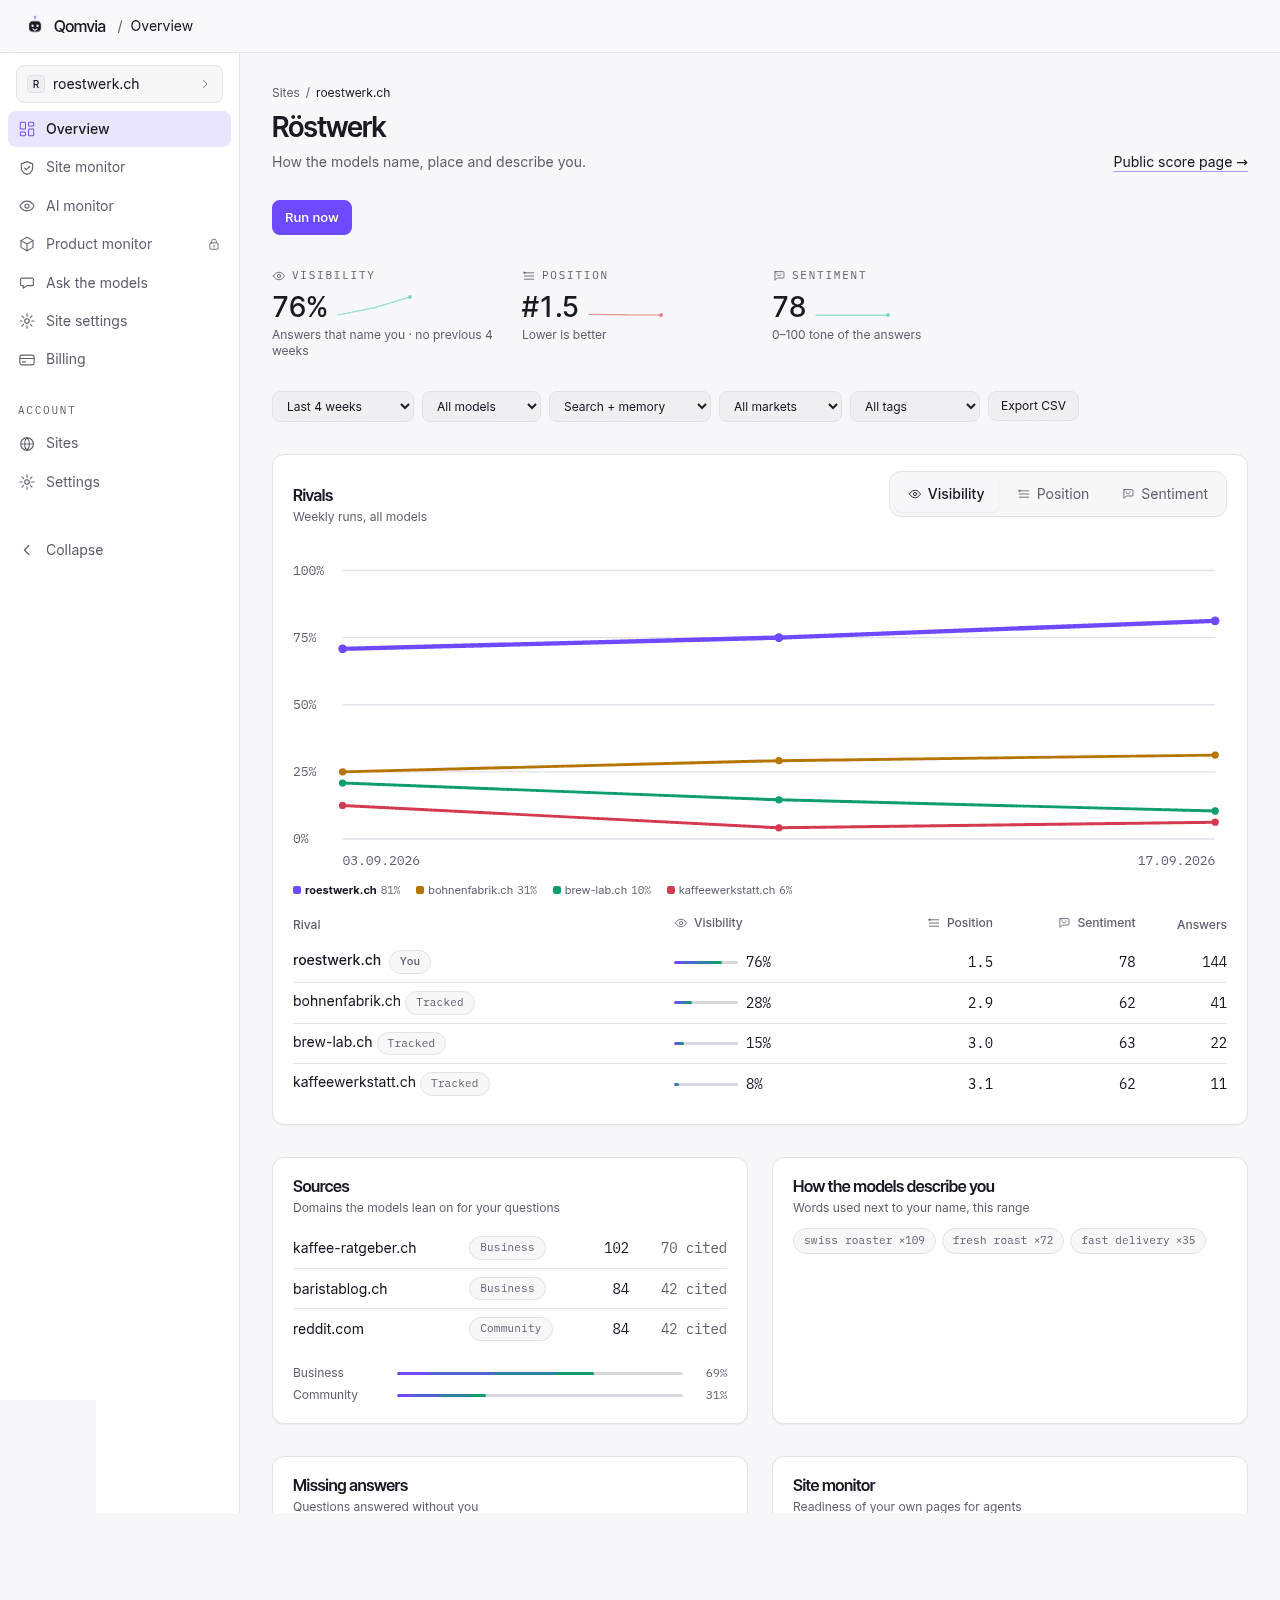Click the list icon next to POSITION heading
The width and height of the screenshot is (1280, 1600).
529,275
